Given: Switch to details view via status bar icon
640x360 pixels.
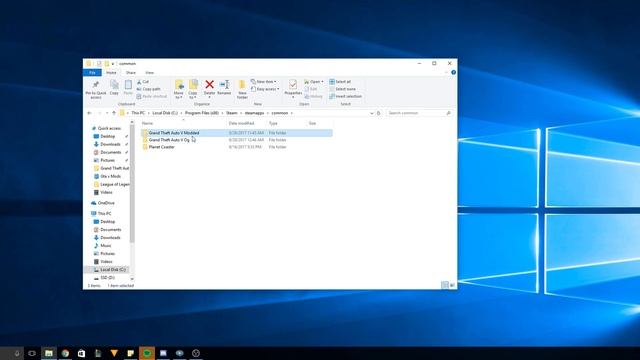Looking at the screenshot, I should tap(445, 285).
